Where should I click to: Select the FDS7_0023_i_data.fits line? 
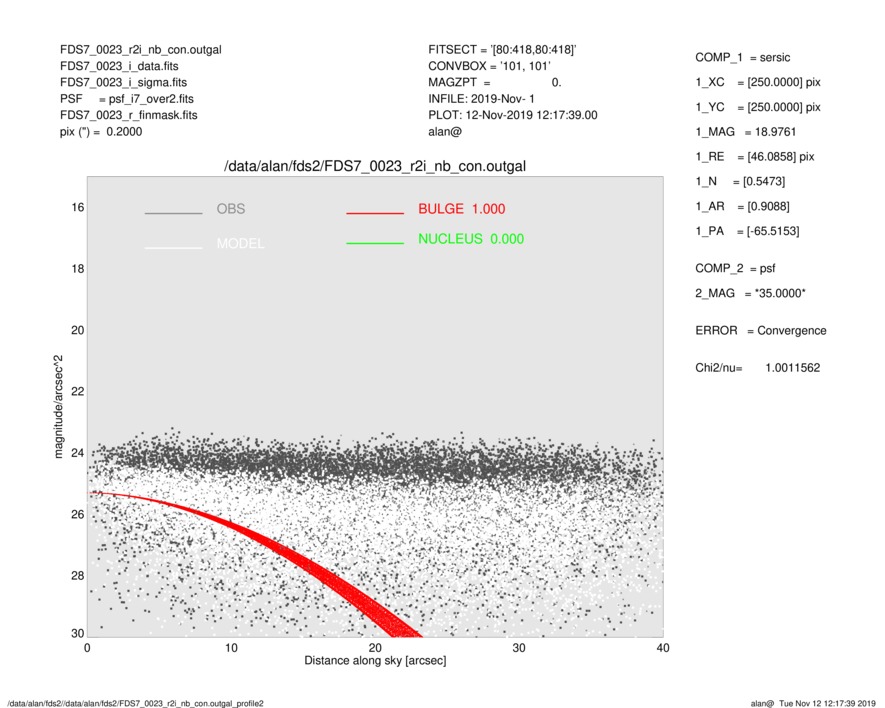(119, 66)
